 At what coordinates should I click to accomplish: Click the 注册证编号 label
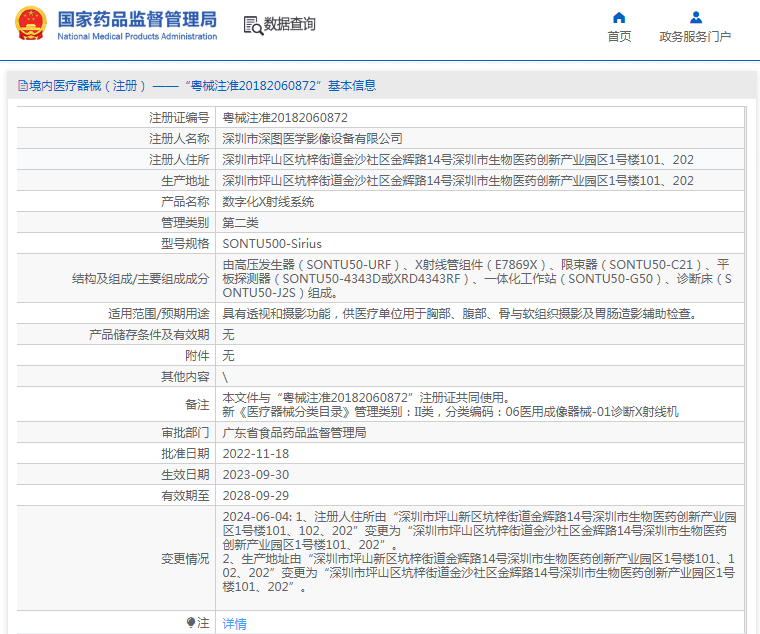point(179,118)
